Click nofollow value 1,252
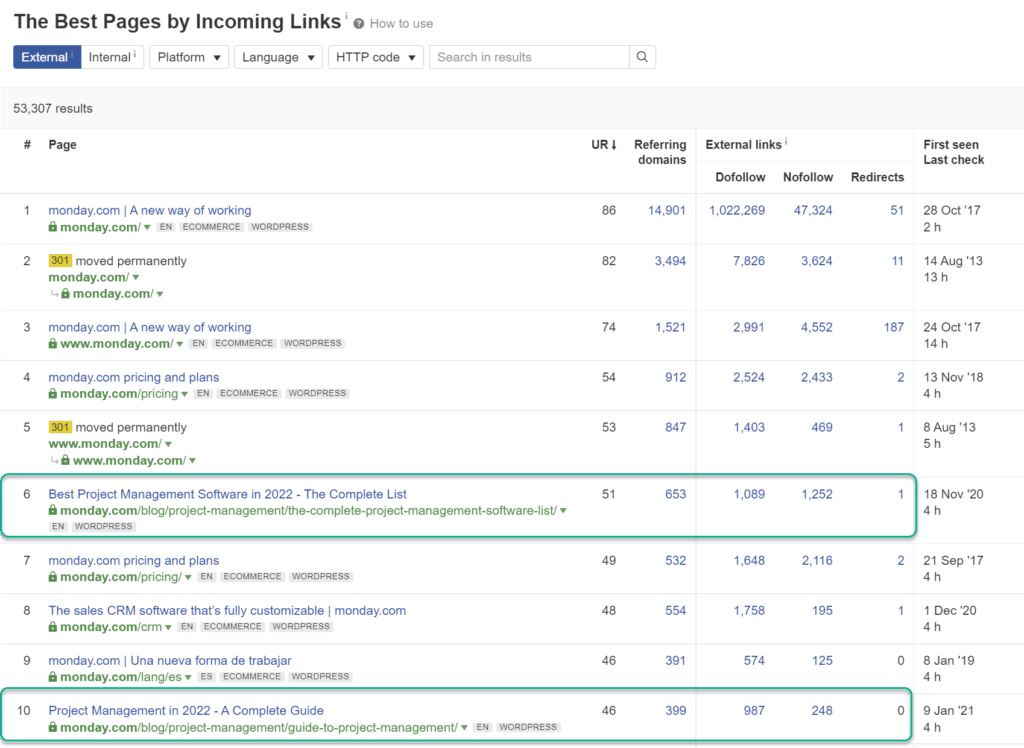This screenshot has width=1024, height=748. (x=817, y=494)
